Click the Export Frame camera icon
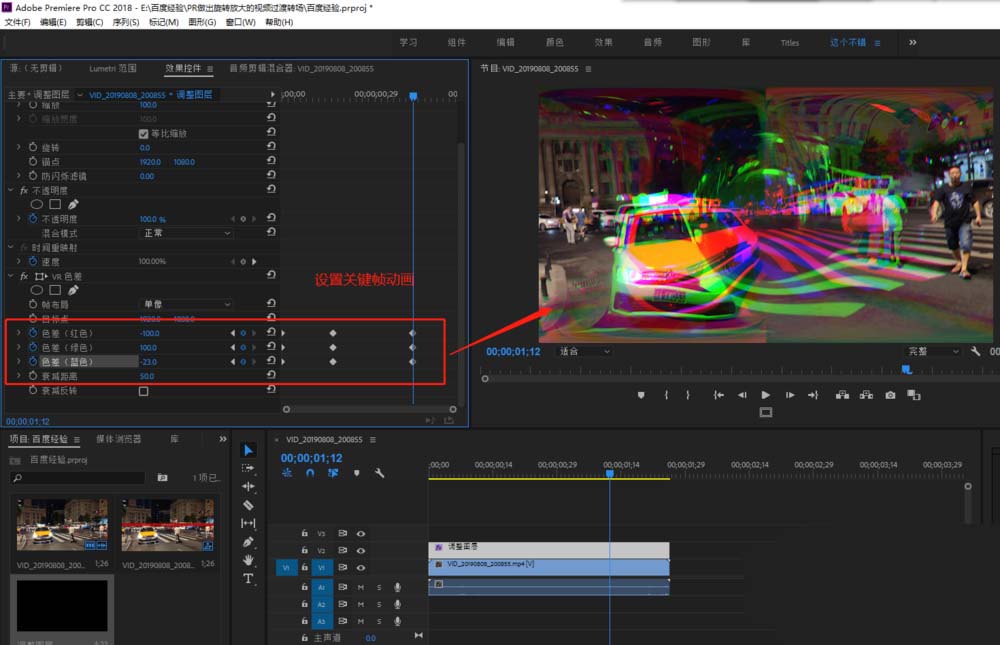The width and height of the screenshot is (1000, 645). point(890,395)
